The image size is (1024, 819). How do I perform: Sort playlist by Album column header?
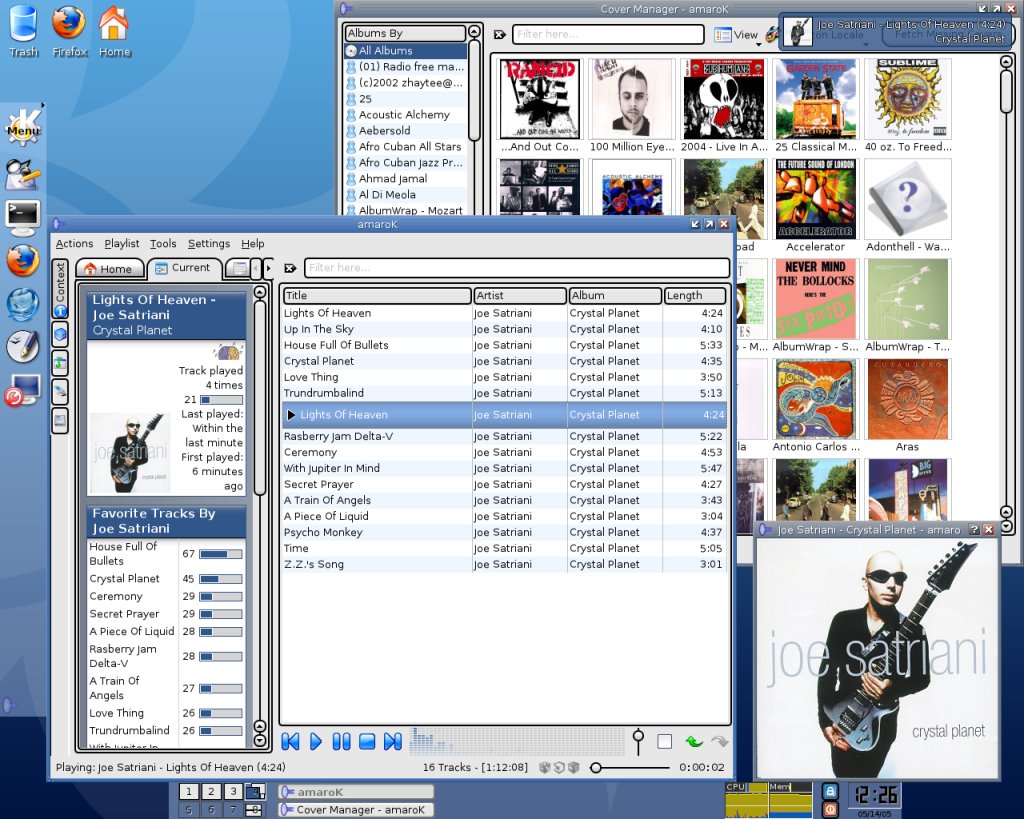(615, 296)
